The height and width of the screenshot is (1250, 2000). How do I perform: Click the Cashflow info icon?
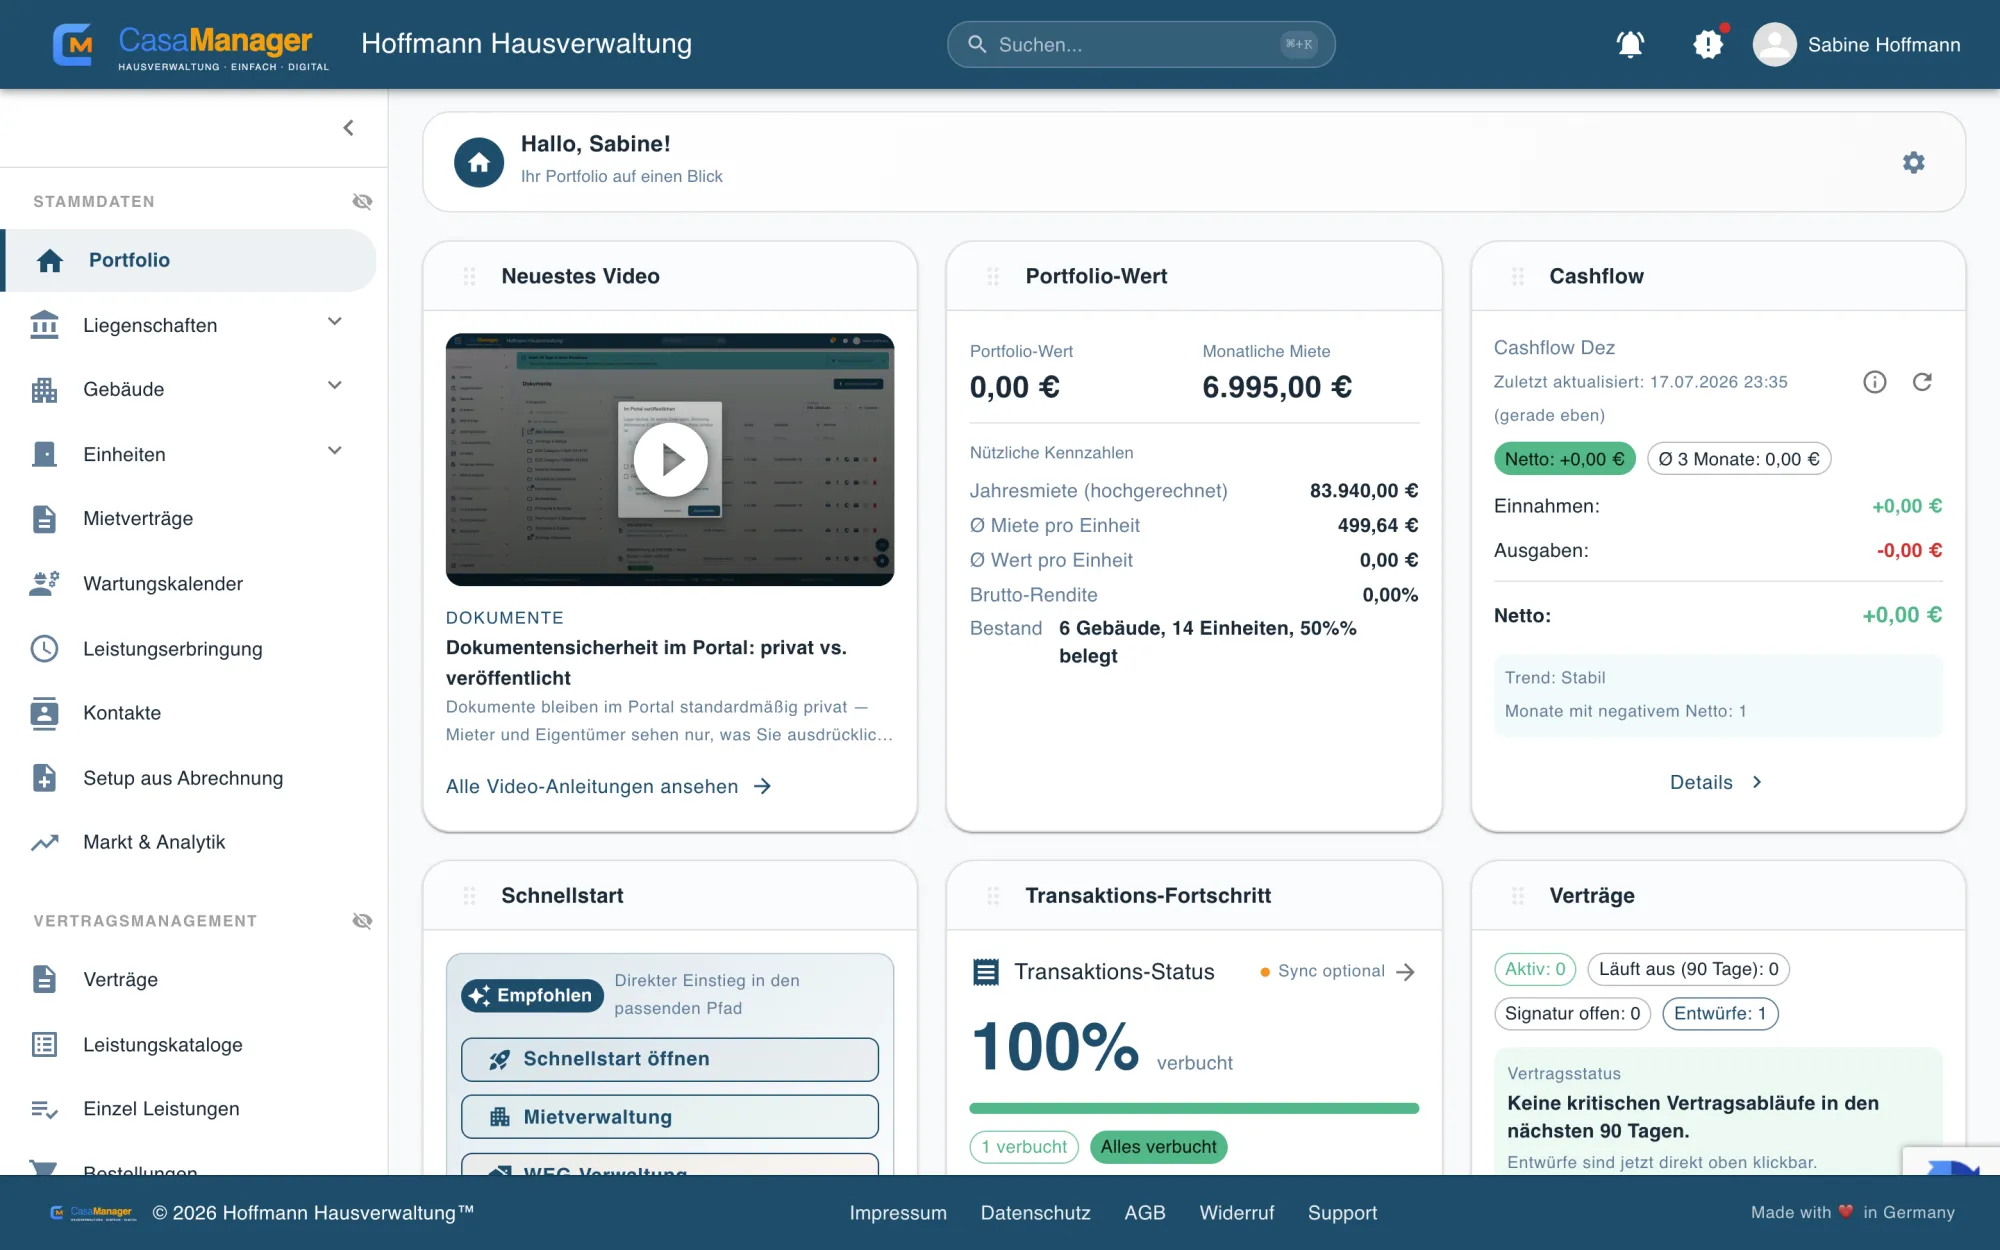1875,382
